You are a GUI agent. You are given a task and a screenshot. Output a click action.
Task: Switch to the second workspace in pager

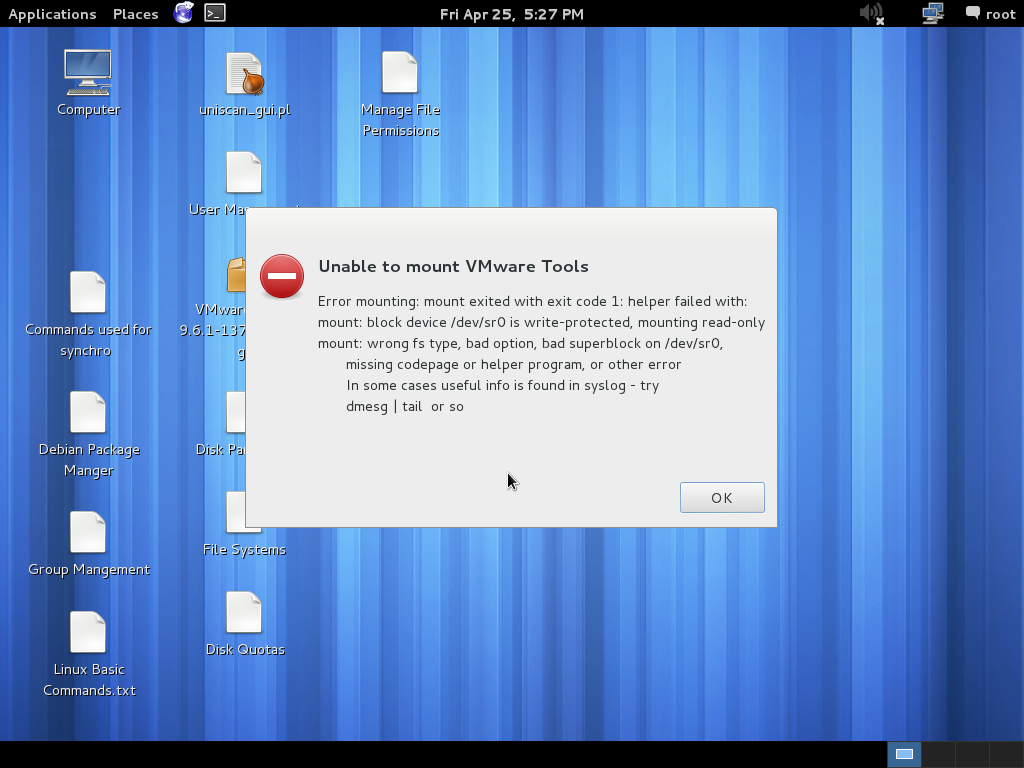(938, 754)
